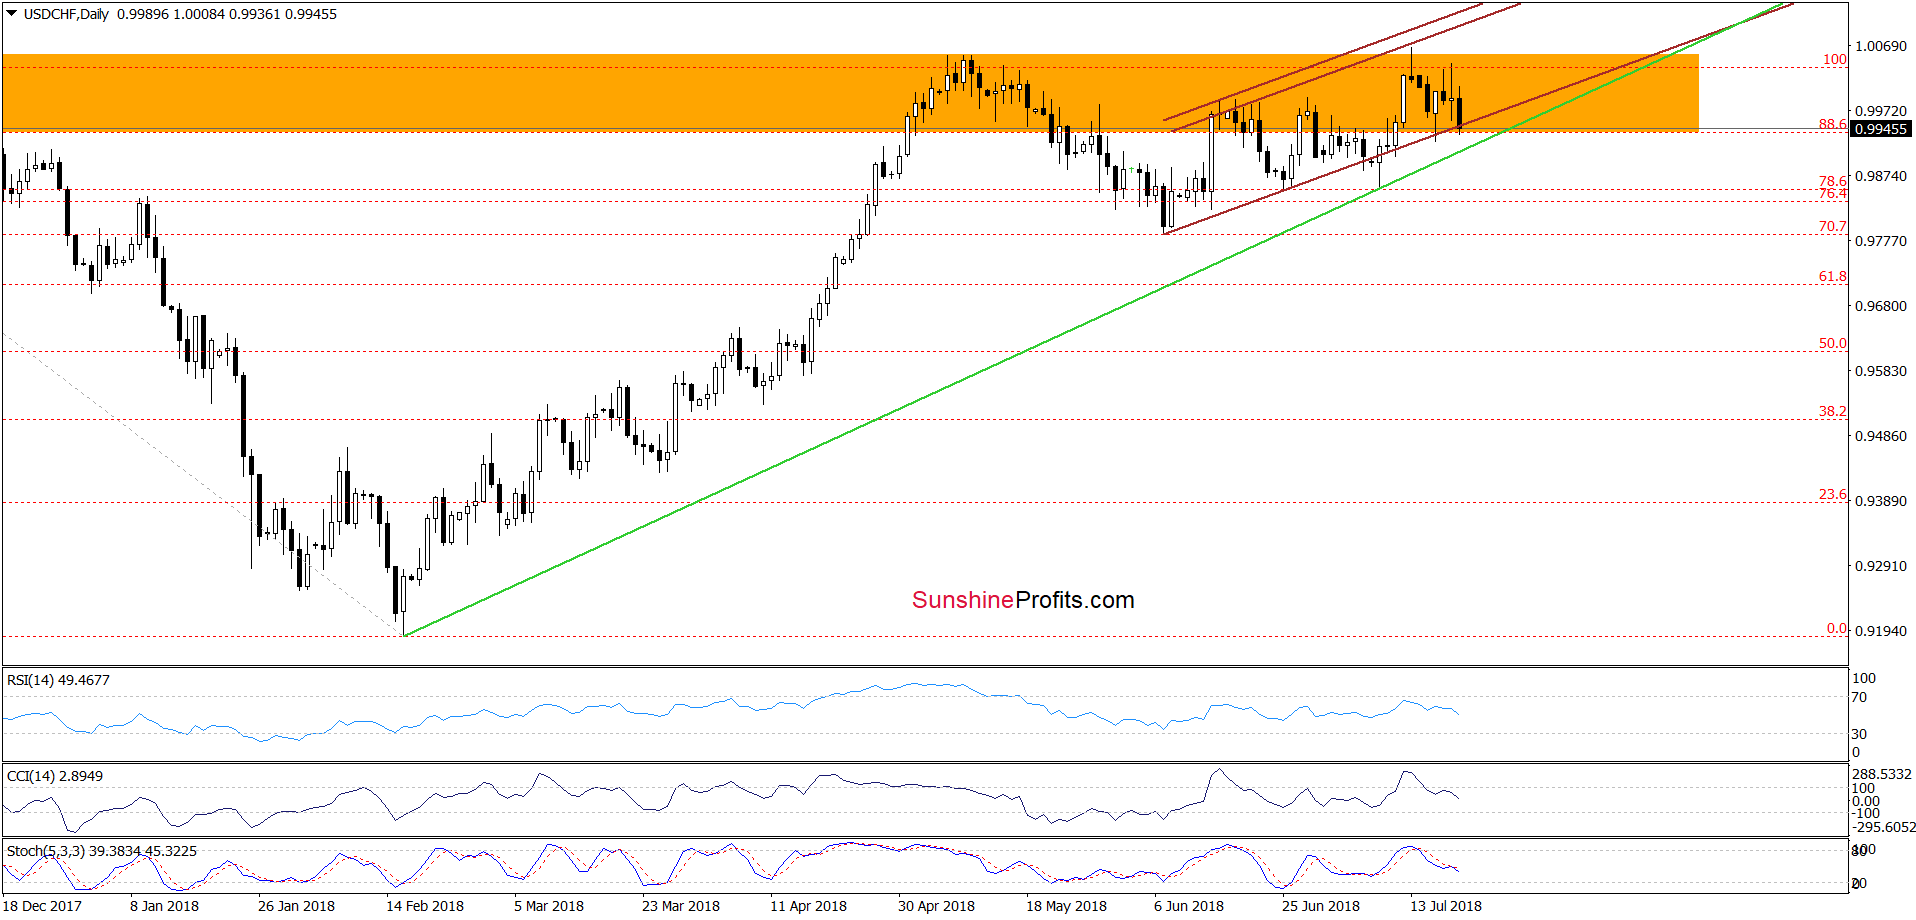
Task: Click the 0.93890 price axis value
Action: 1881,501
